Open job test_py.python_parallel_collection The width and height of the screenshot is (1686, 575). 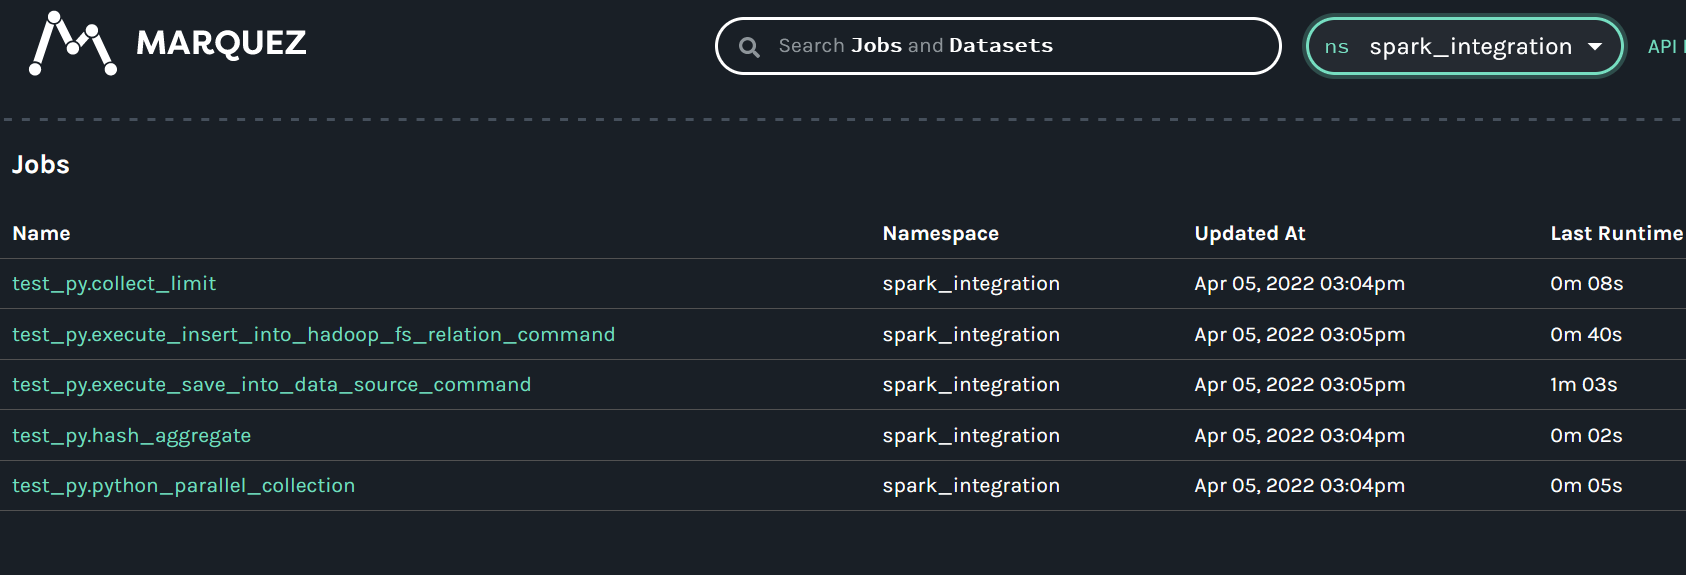[183, 486]
